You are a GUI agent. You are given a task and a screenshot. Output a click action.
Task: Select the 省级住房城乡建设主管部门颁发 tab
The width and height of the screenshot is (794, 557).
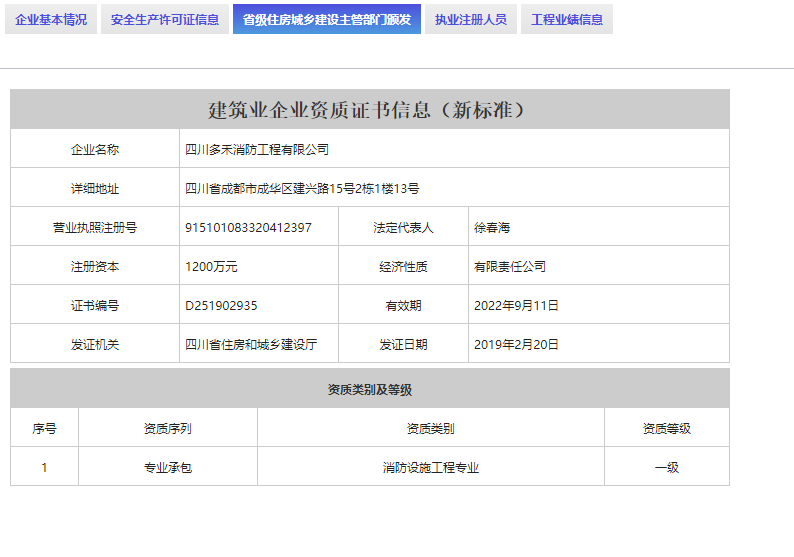click(327, 19)
